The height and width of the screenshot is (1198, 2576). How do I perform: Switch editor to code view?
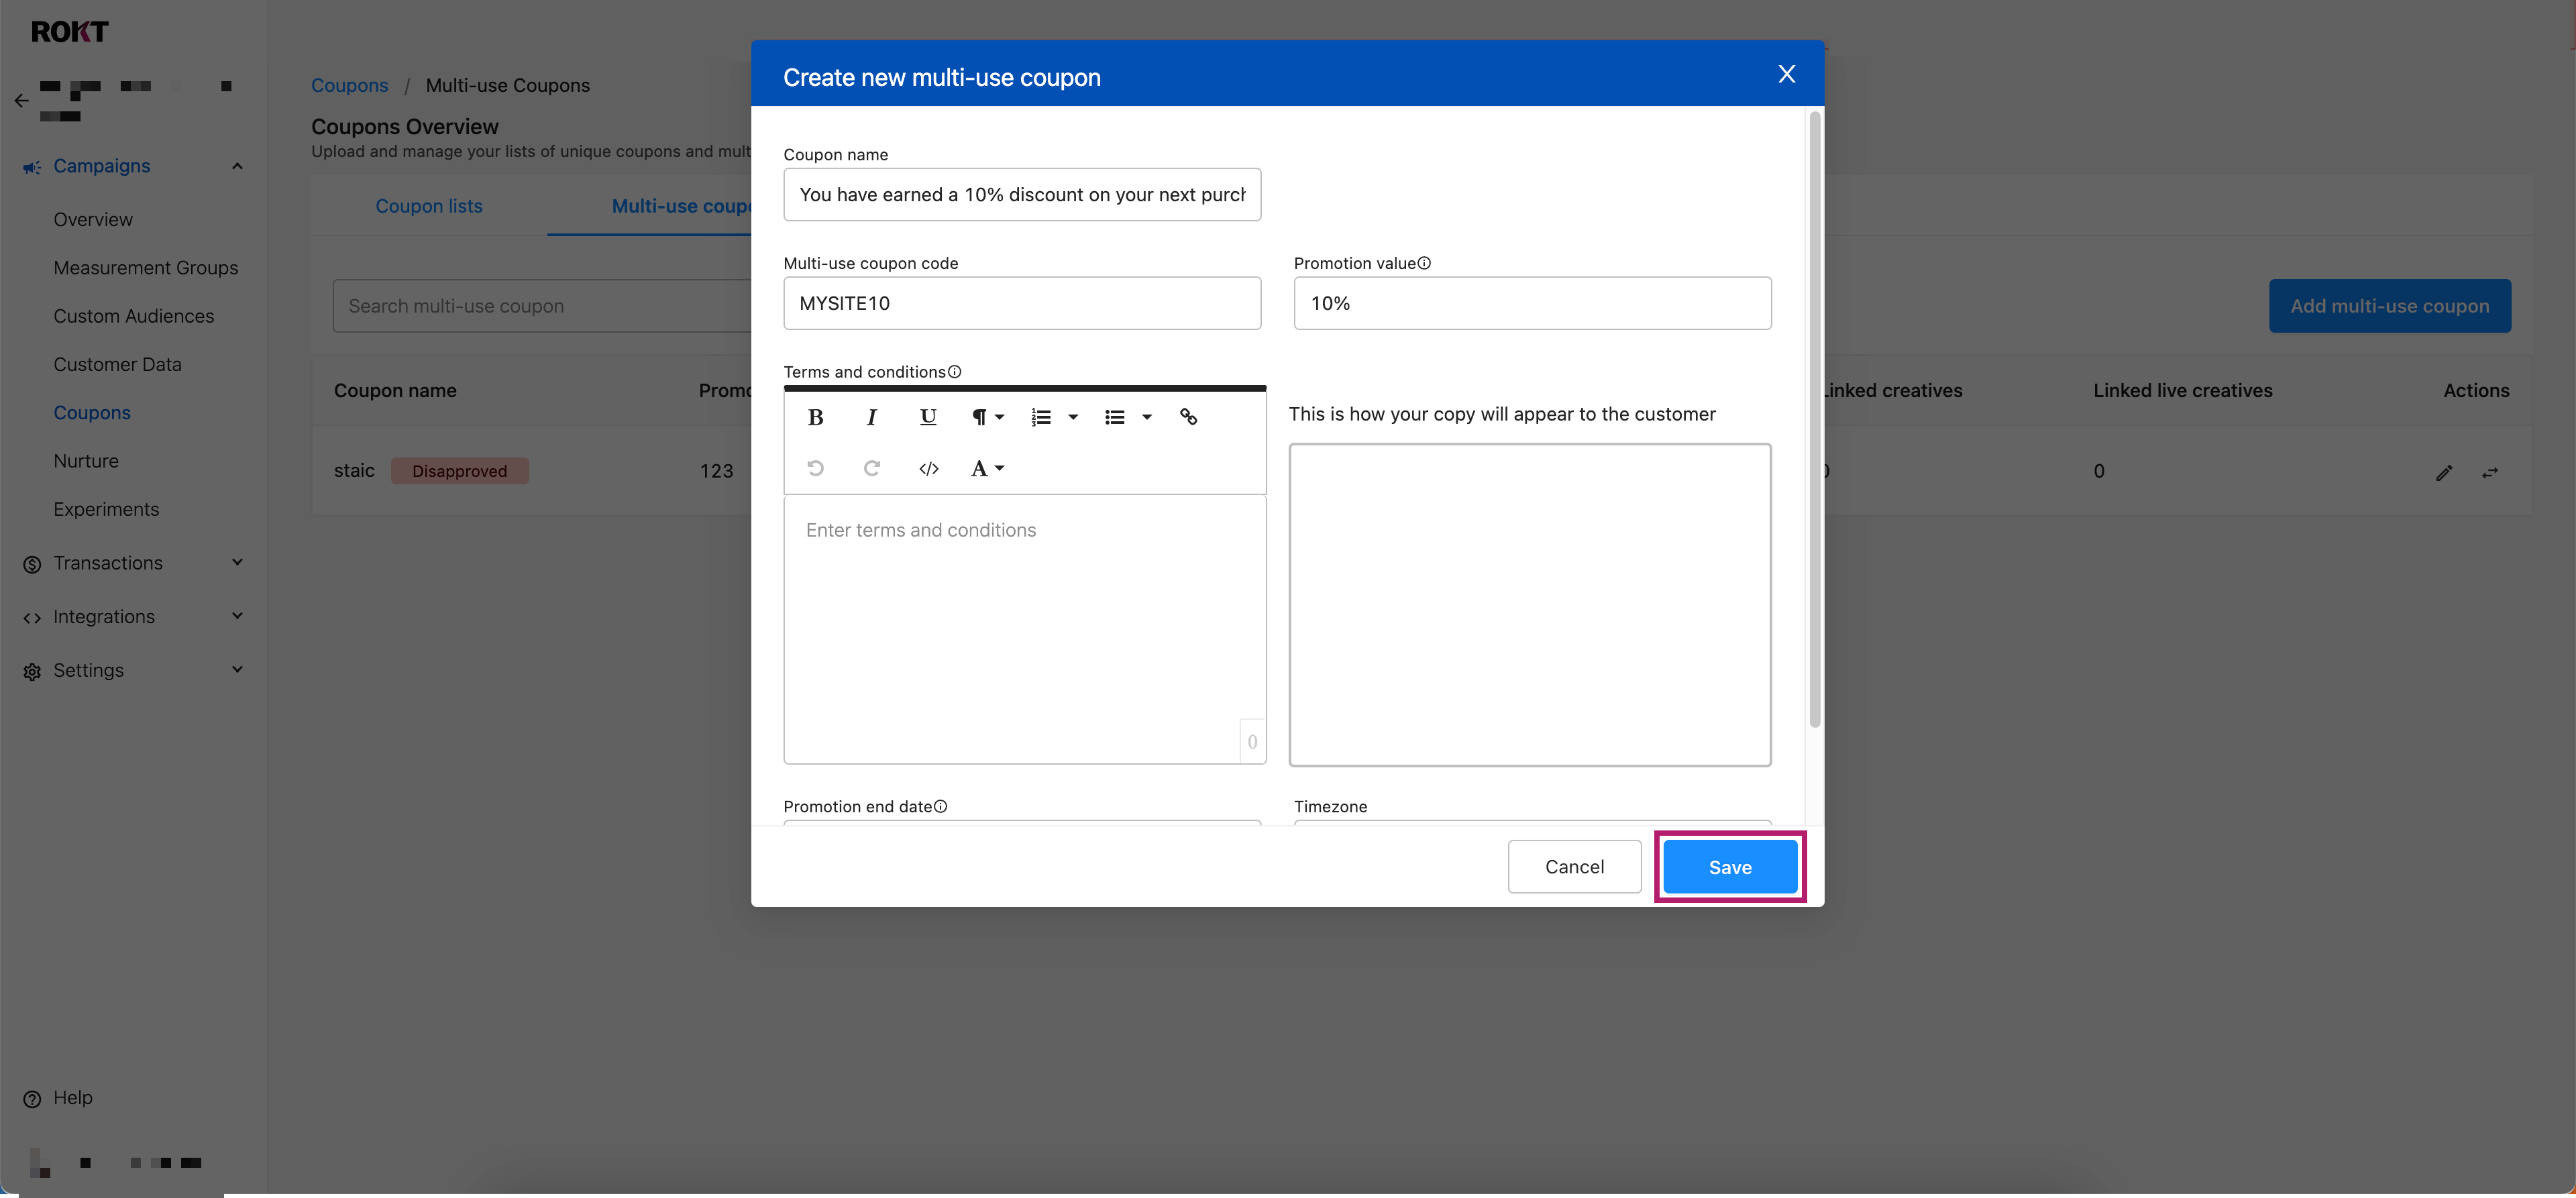928,468
